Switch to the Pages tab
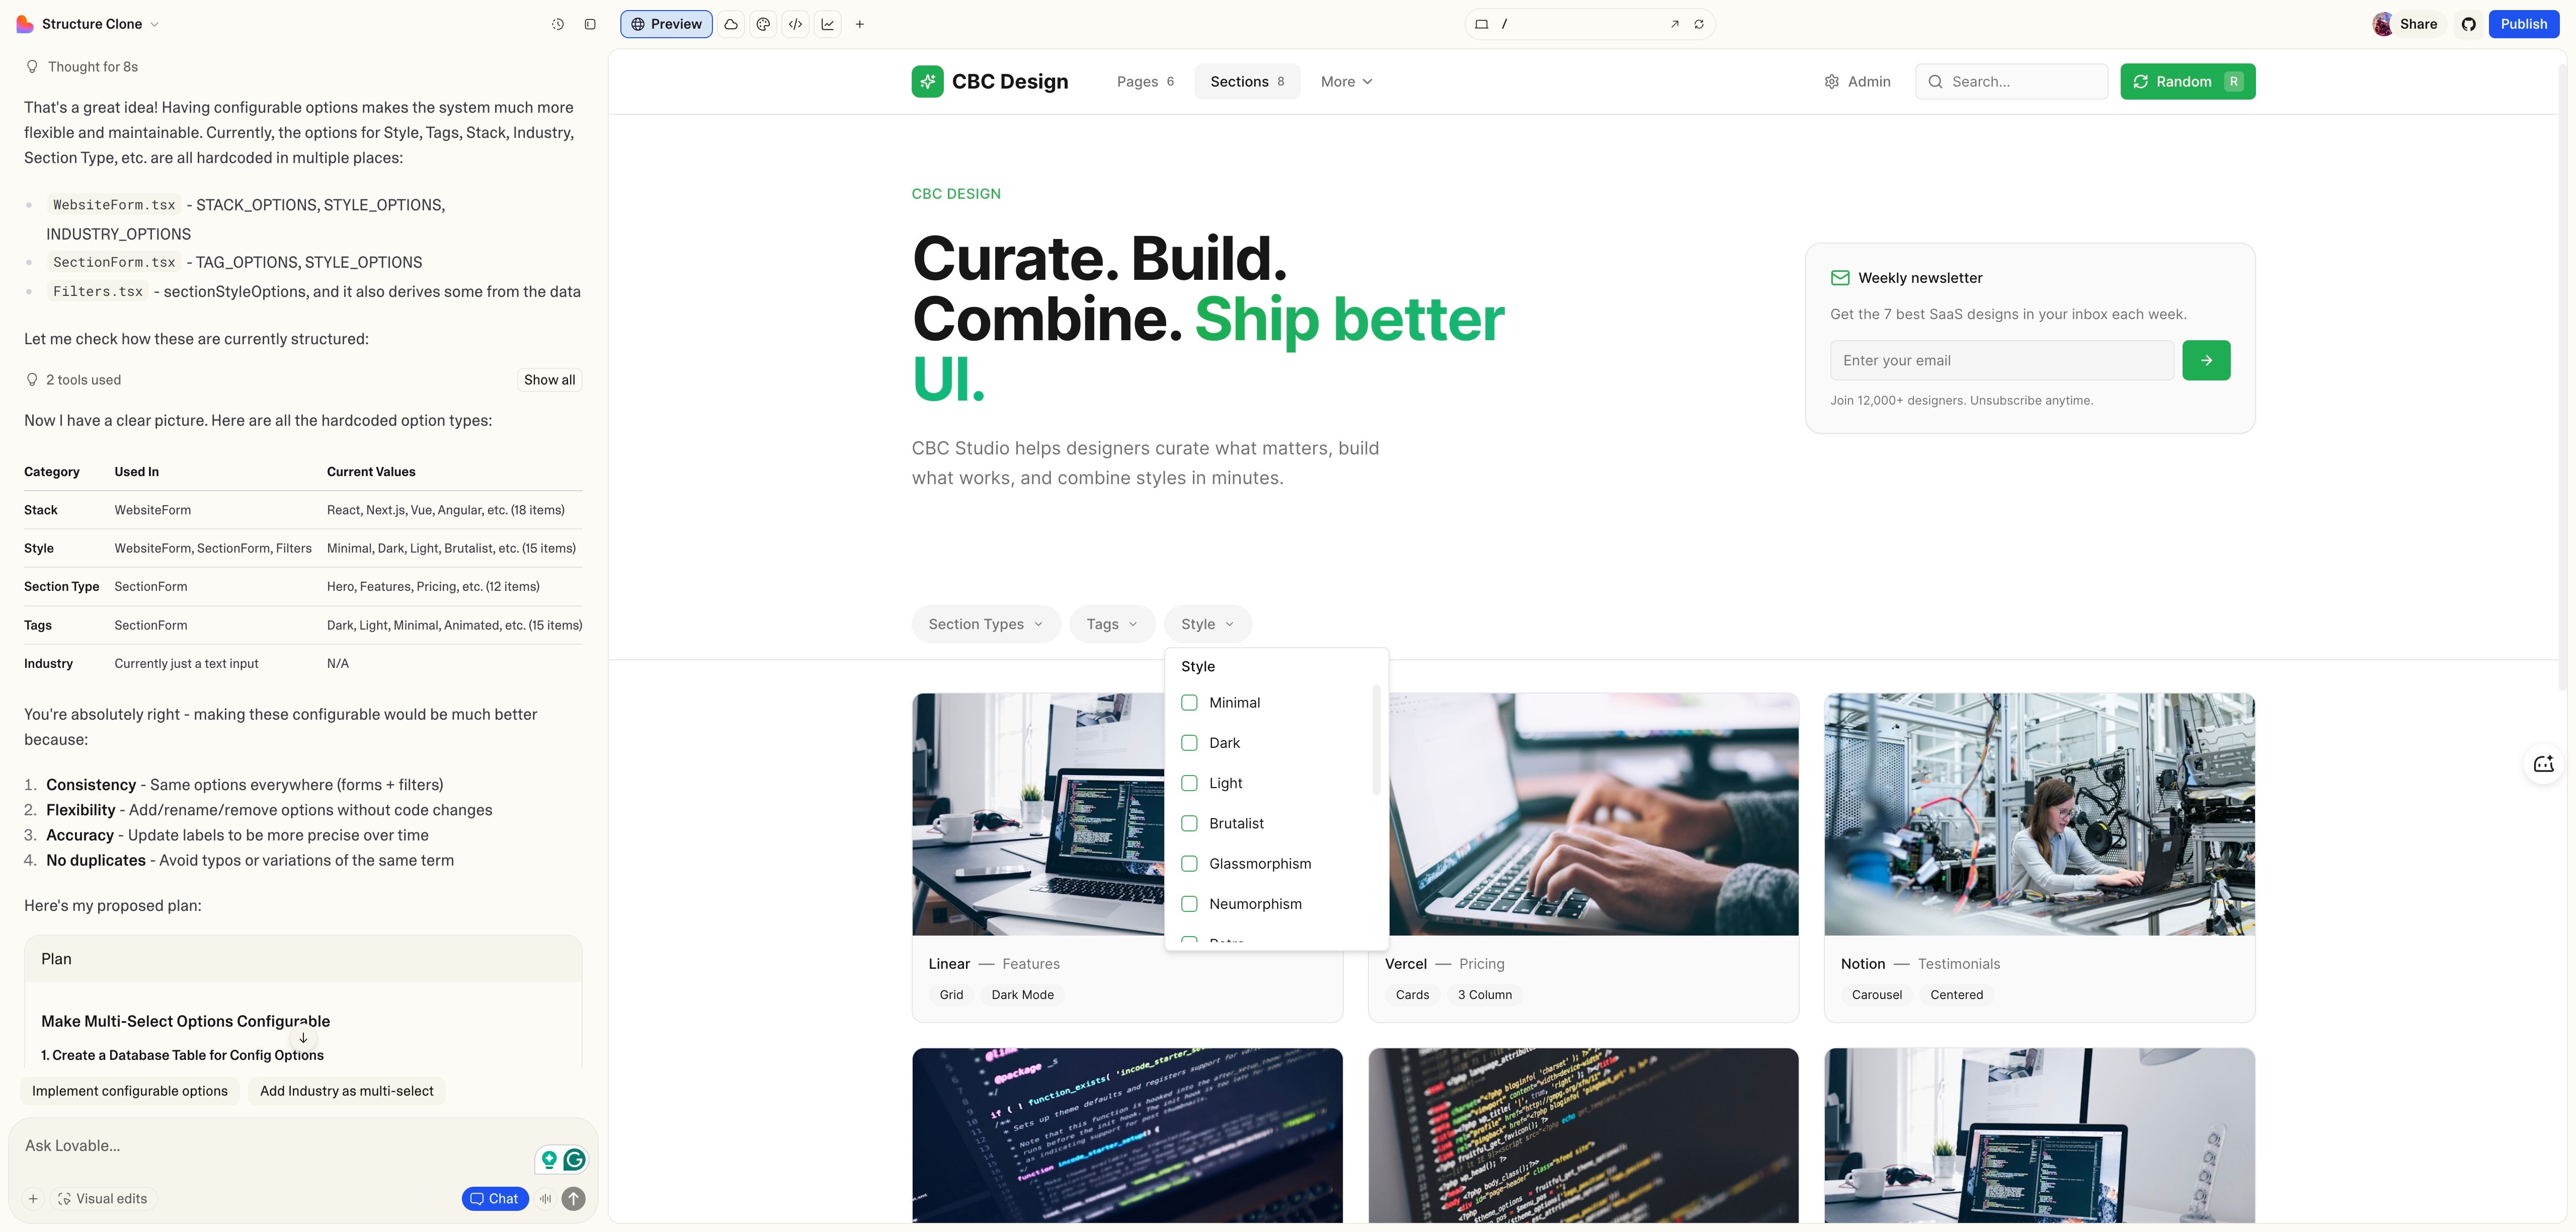 pos(1145,82)
